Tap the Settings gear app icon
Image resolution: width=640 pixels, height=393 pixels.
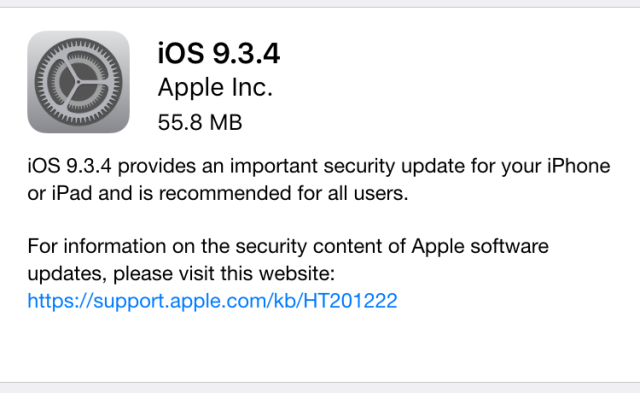click(x=78, y=82)
